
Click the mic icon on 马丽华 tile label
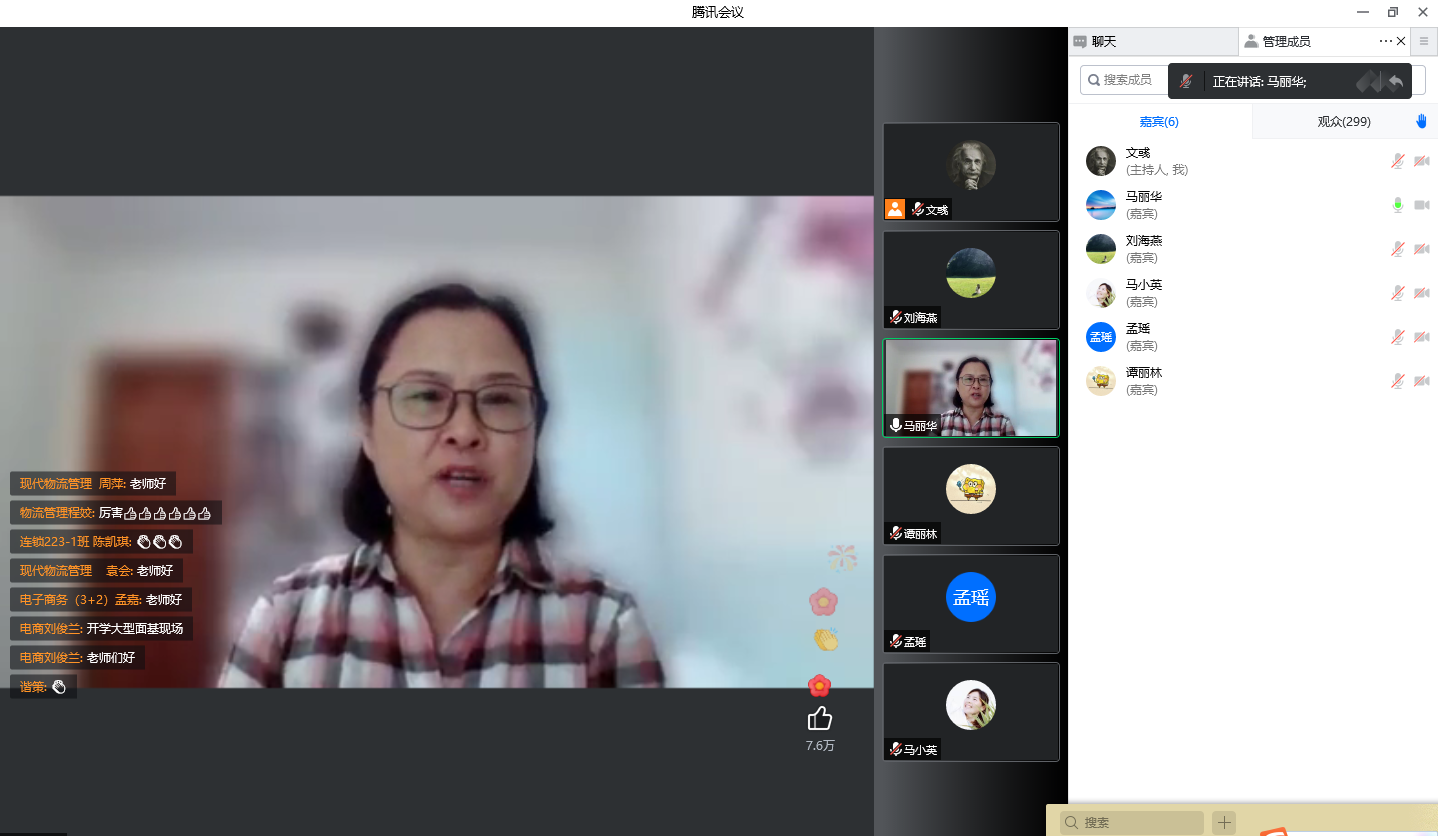(896, 425)
